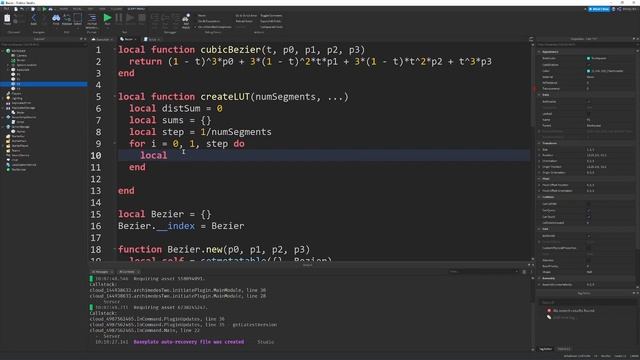
Task: Toggle the CanQuery checkbox
Action: click(x=588, y=211)
